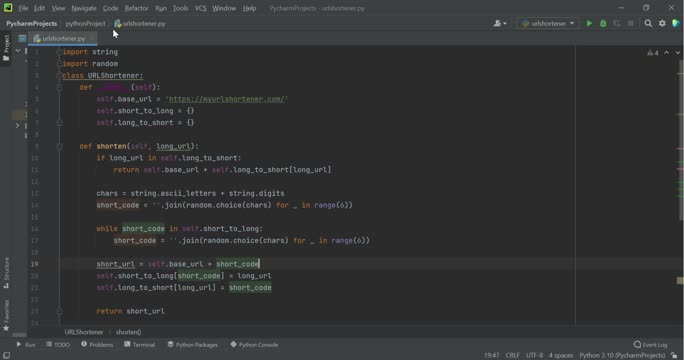This screenshot has height=360, width=684.
Task: Start debugging with the bug icon
Action: pos(603,24)
